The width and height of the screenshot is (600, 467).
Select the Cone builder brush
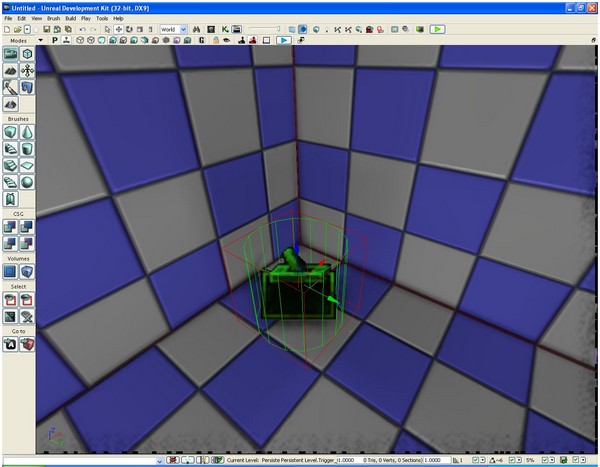27,132
